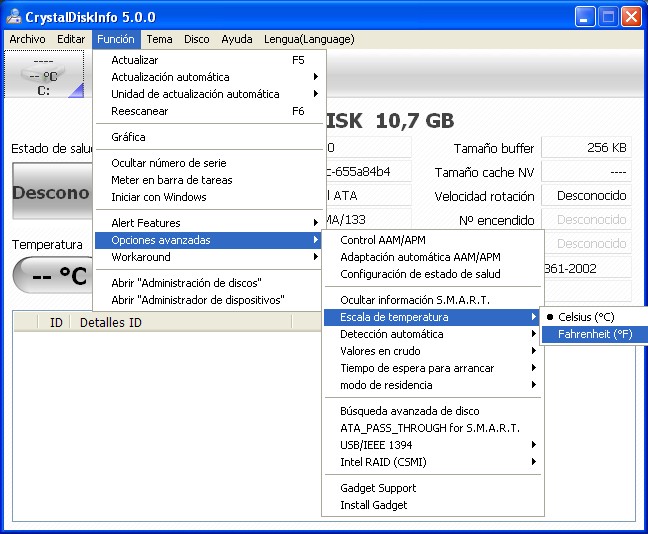Screen dimensions: 648x534
Task: Click the Velocidad rotación Desconocido field
Action: [x=586, y=195]
